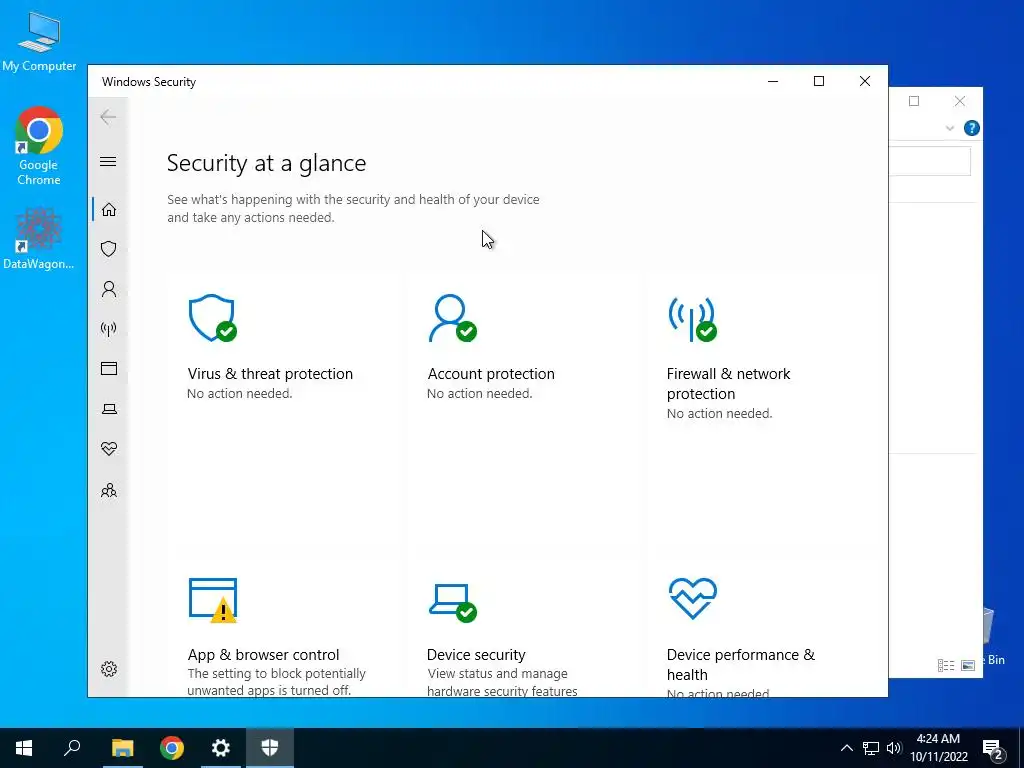Open Virus & threat protection heading

pos(270,374)
